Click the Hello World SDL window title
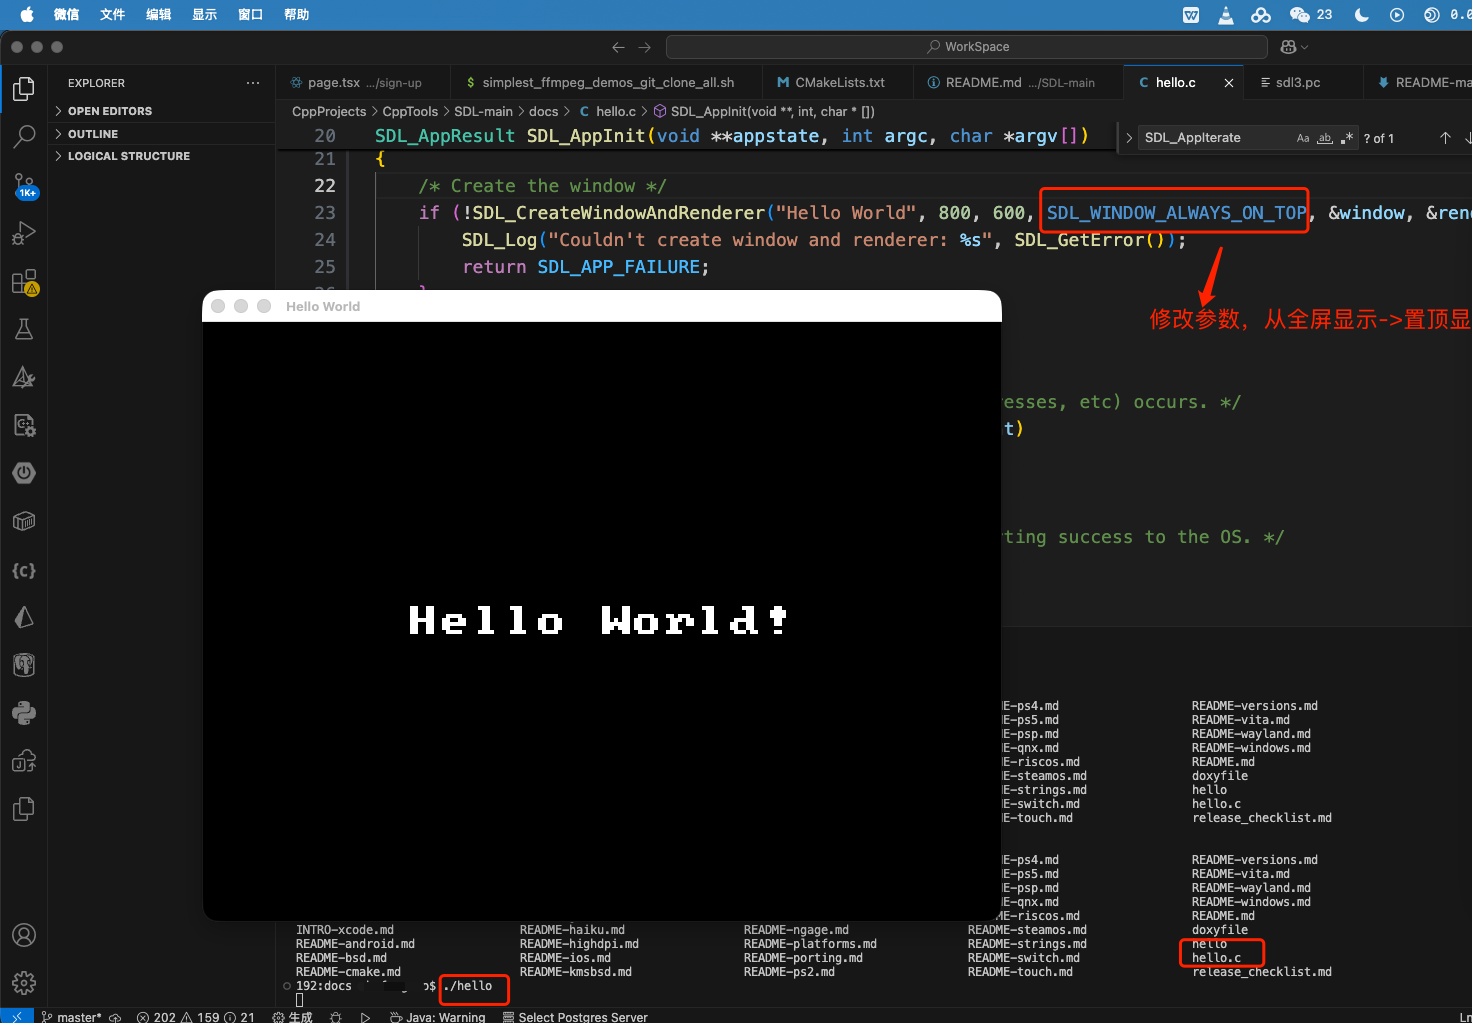The height and width of the screenshot is (1023, 1472). click(x=323, y=306)
